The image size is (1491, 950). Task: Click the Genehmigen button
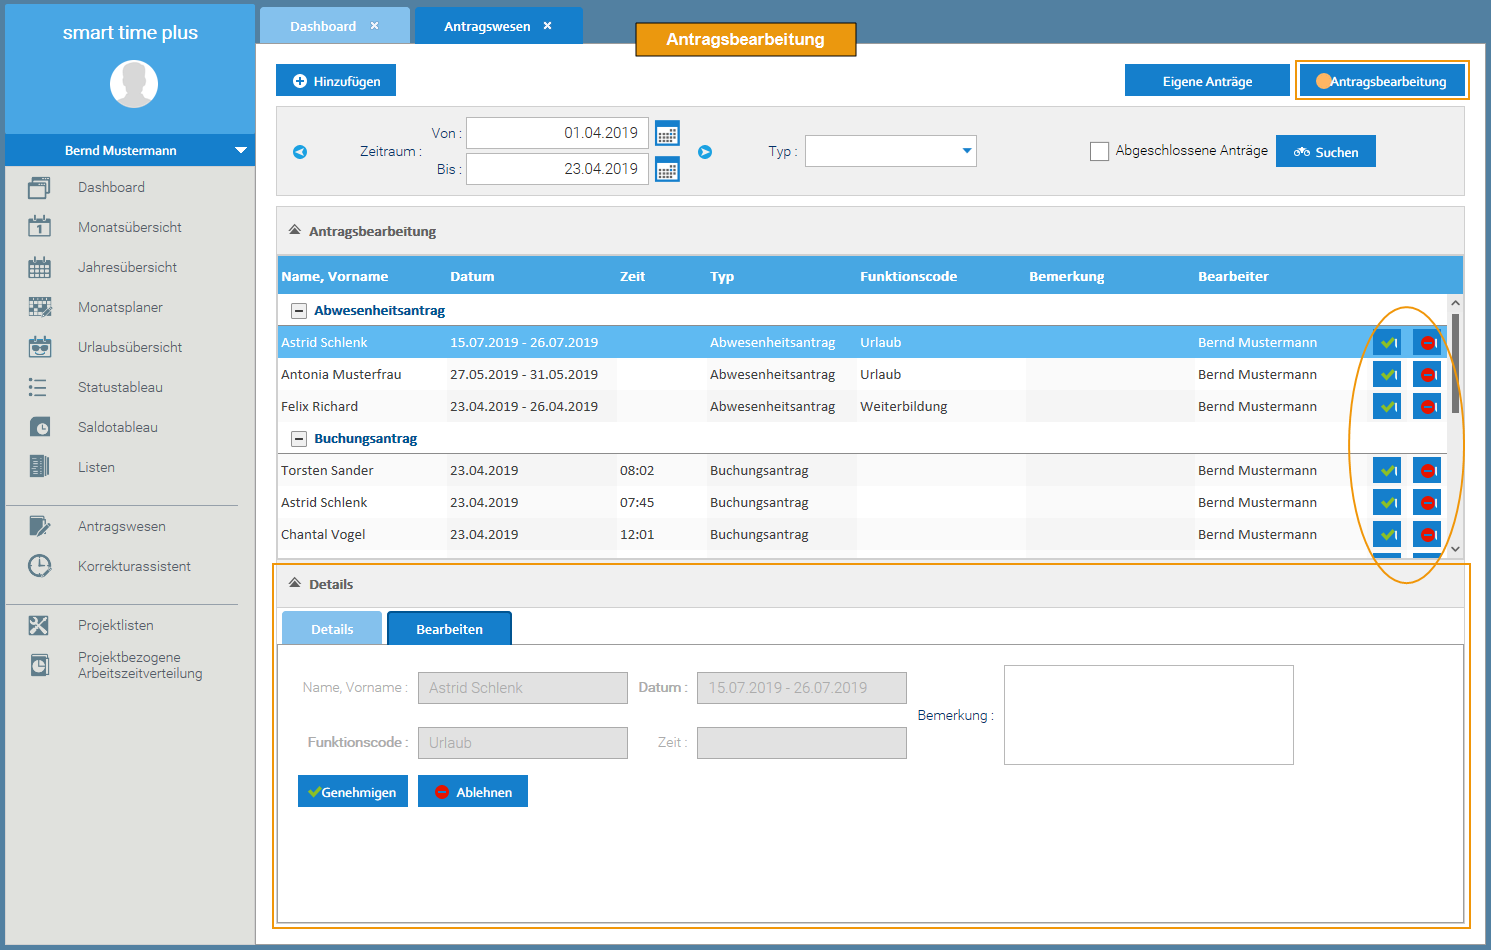pyautogui.click(x=353, y=791)
